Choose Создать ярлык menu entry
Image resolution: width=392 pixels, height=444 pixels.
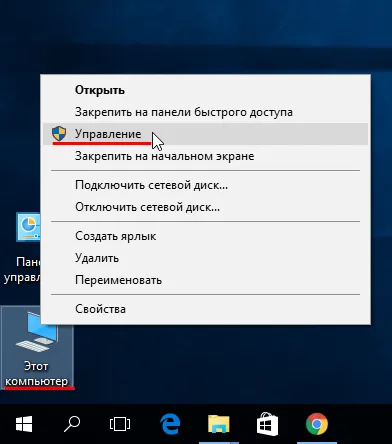click(205, 236)
